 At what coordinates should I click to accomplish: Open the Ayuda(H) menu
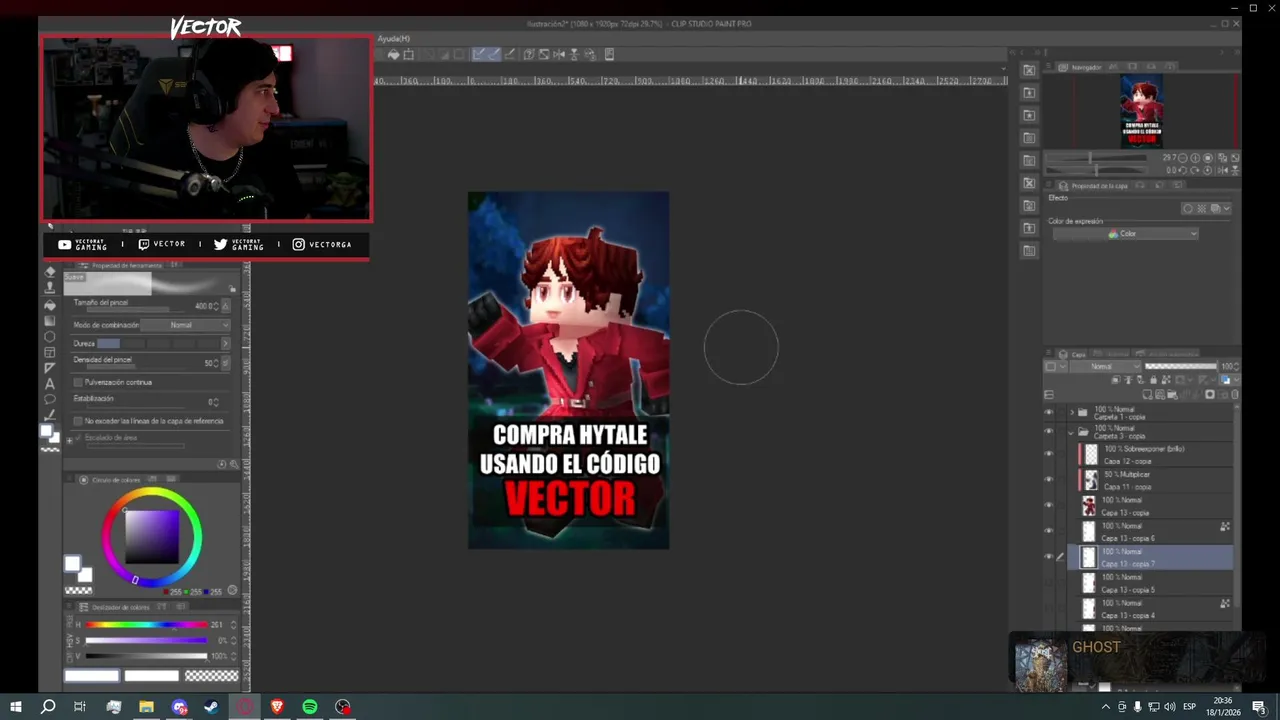click(393, 39)
